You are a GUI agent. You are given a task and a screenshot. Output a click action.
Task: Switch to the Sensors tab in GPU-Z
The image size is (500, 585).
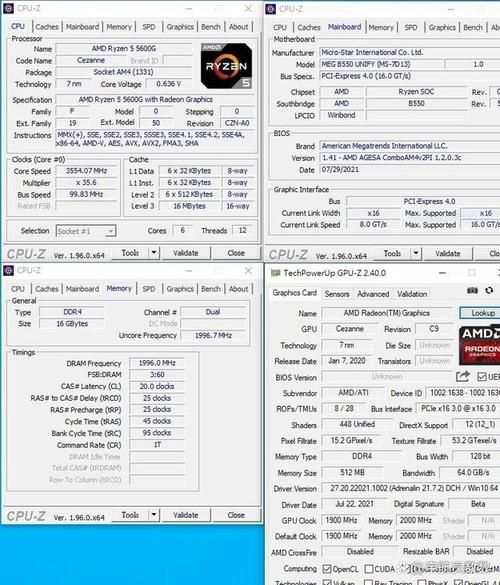point(337,294)
